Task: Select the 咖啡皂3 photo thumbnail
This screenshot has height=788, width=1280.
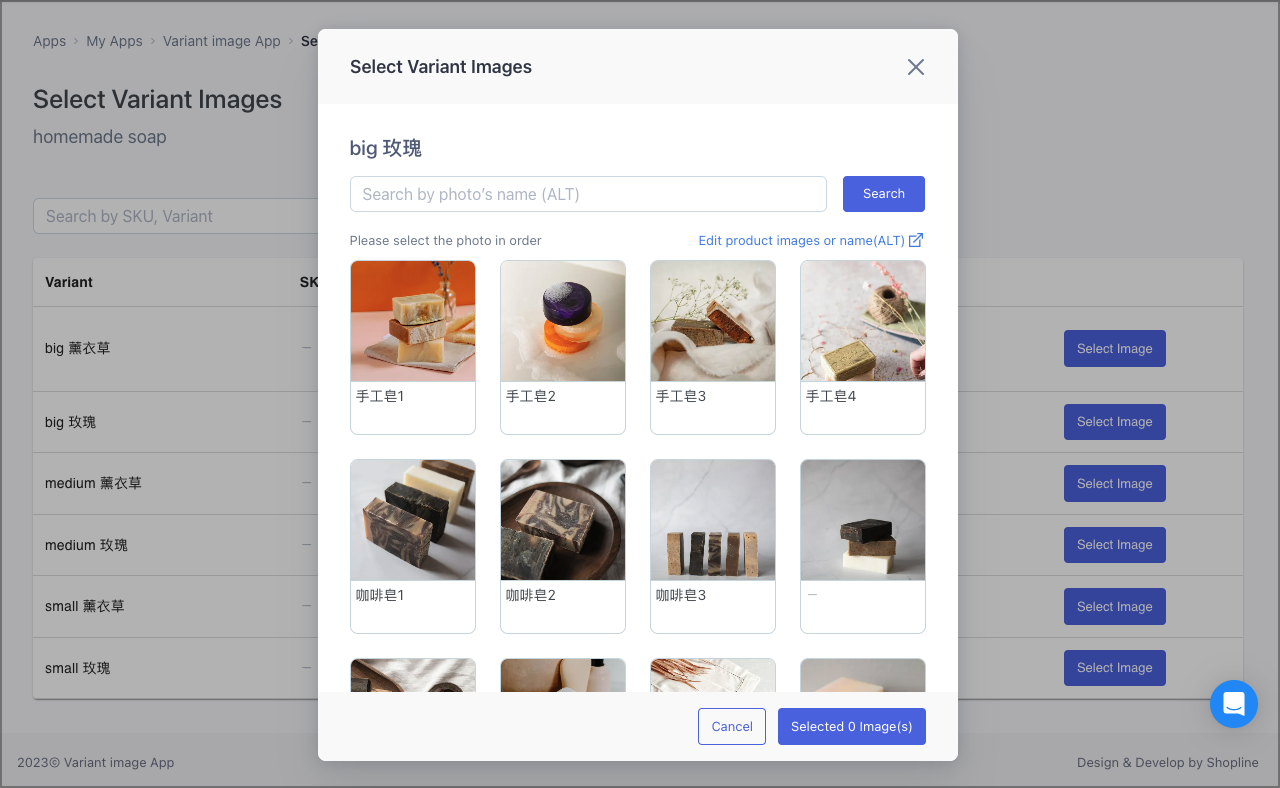Action: coord(713,520)
